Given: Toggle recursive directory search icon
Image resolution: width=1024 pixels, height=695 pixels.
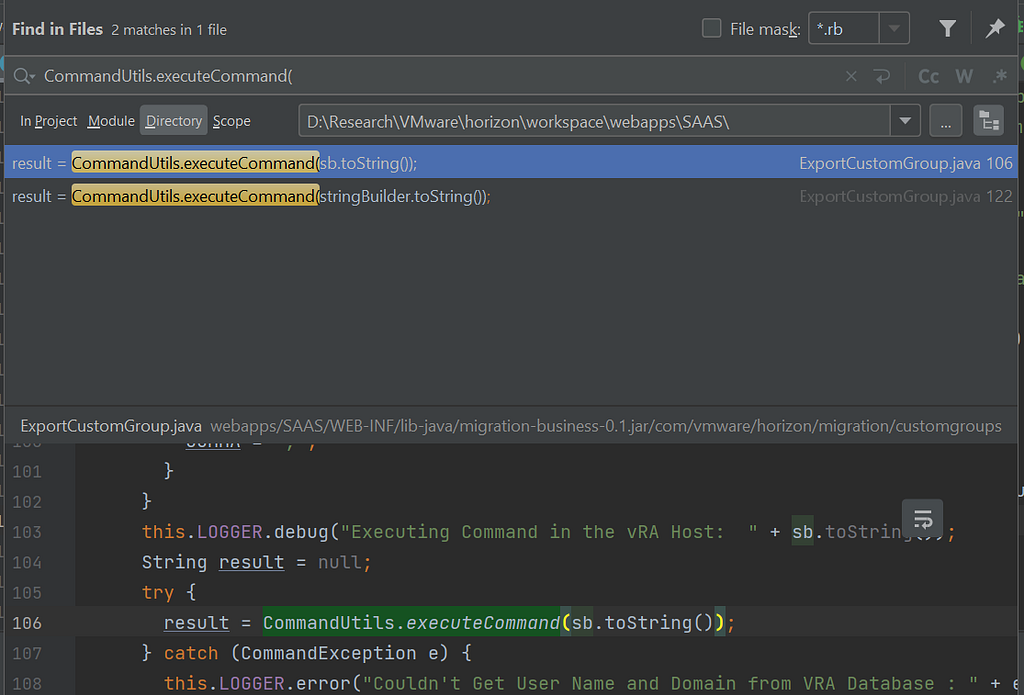Looking at the screenshot, I should (x=989, y=121).
